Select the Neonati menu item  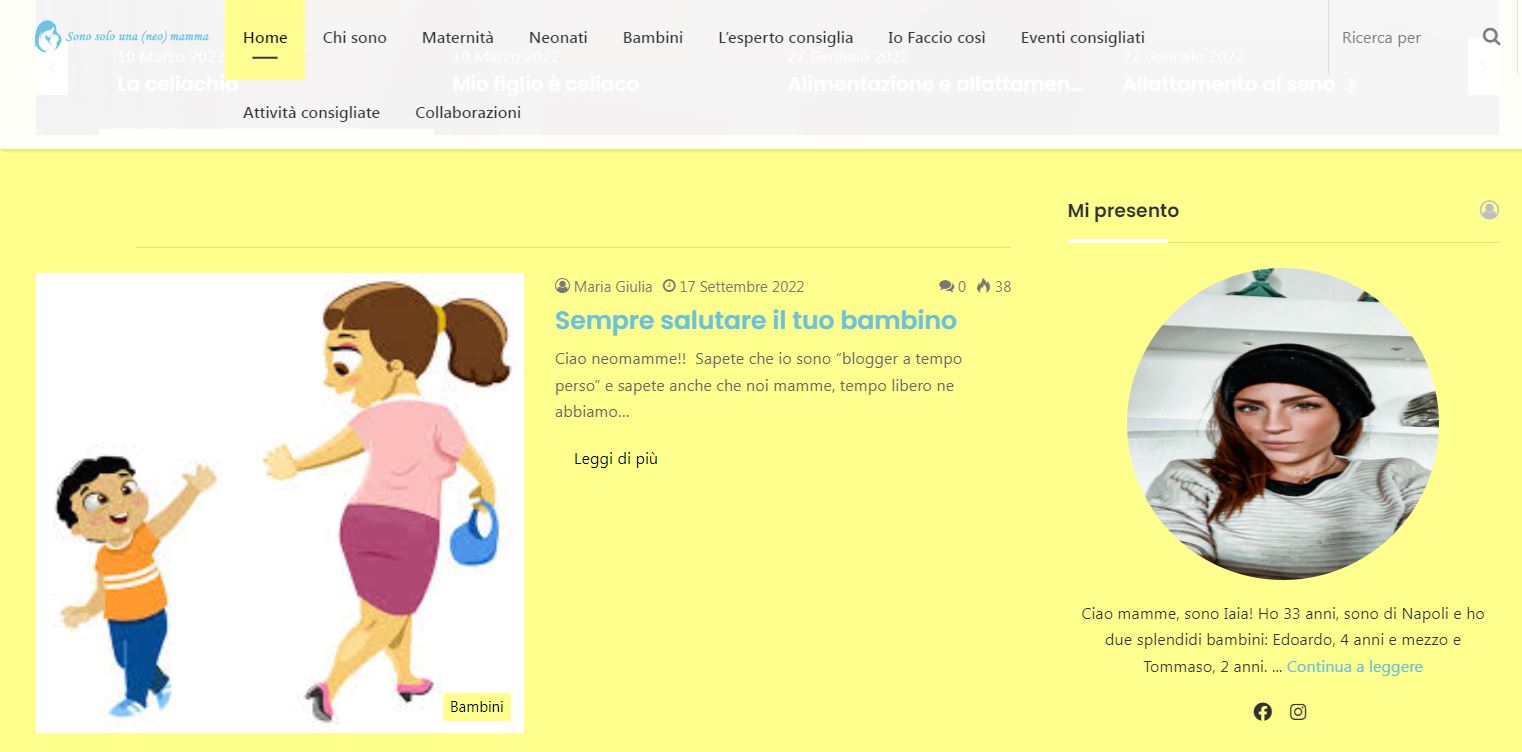(558, 38)
